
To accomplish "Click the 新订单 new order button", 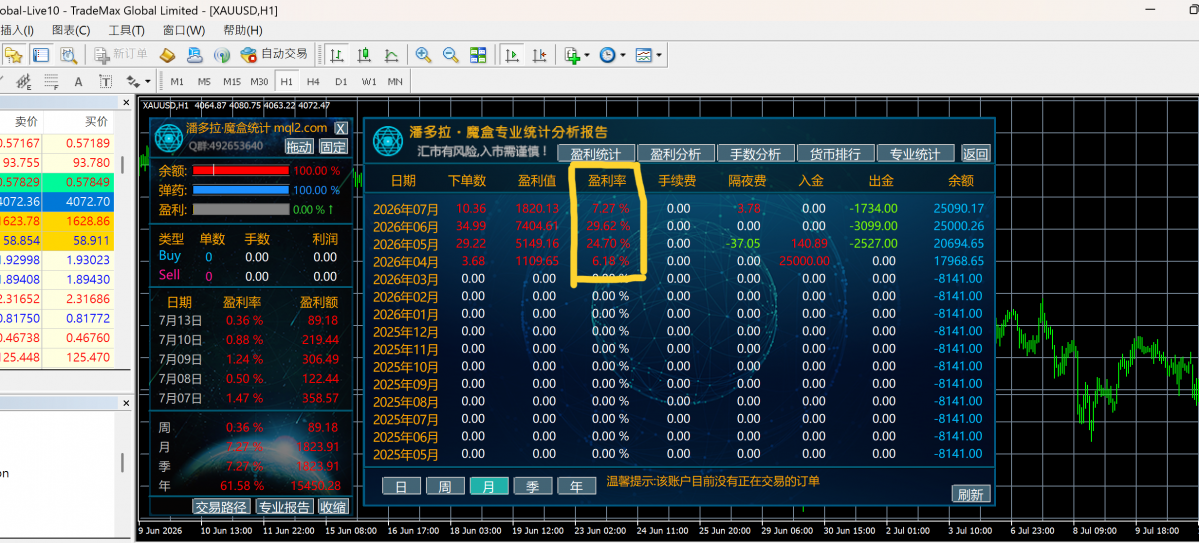I will (x=121, y=54).
